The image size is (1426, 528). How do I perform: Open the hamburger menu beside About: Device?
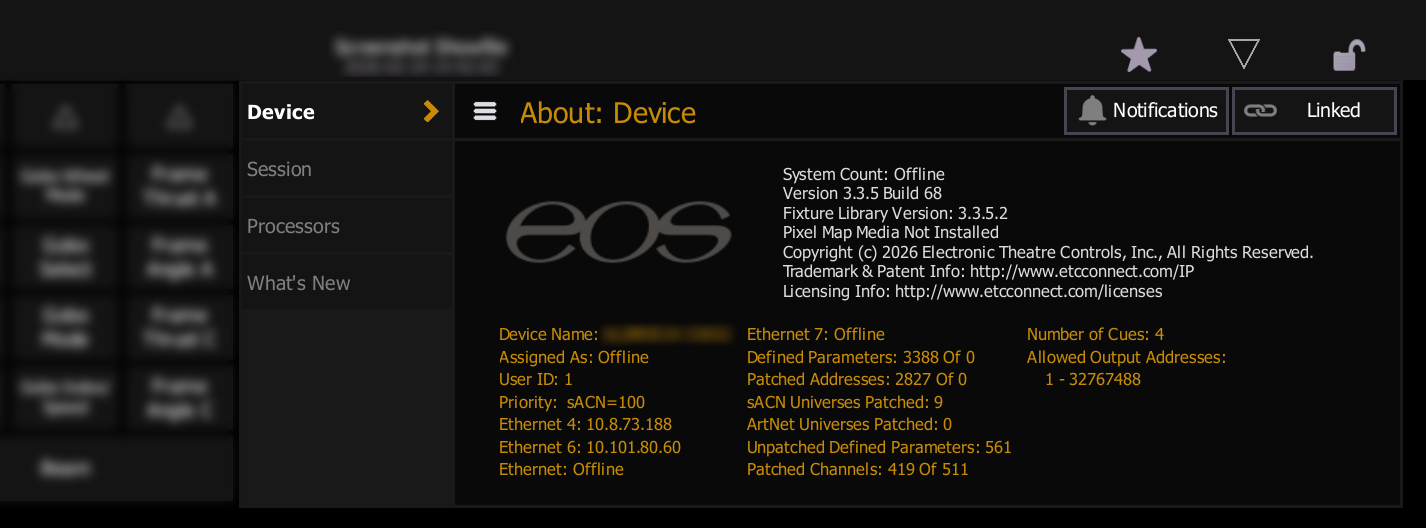point(485,111)
